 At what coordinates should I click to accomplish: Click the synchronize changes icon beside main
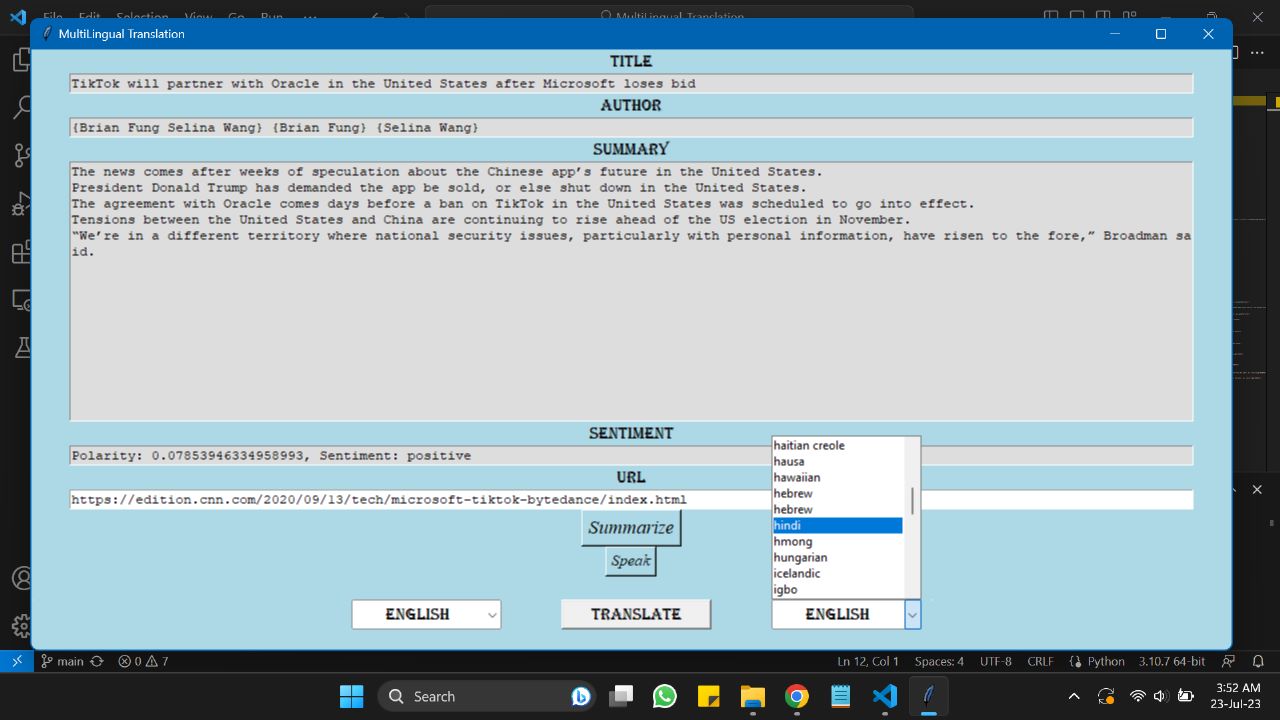97,661
